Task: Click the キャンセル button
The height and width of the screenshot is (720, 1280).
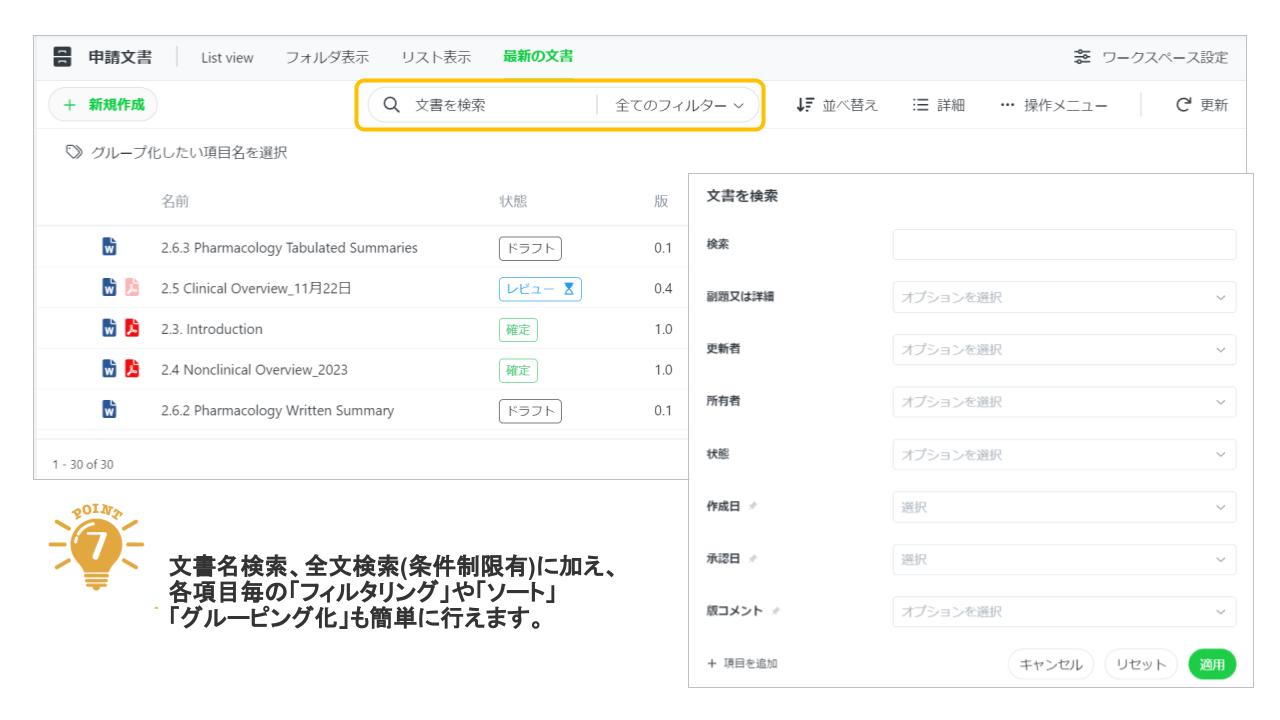Action: point(1051,664)
